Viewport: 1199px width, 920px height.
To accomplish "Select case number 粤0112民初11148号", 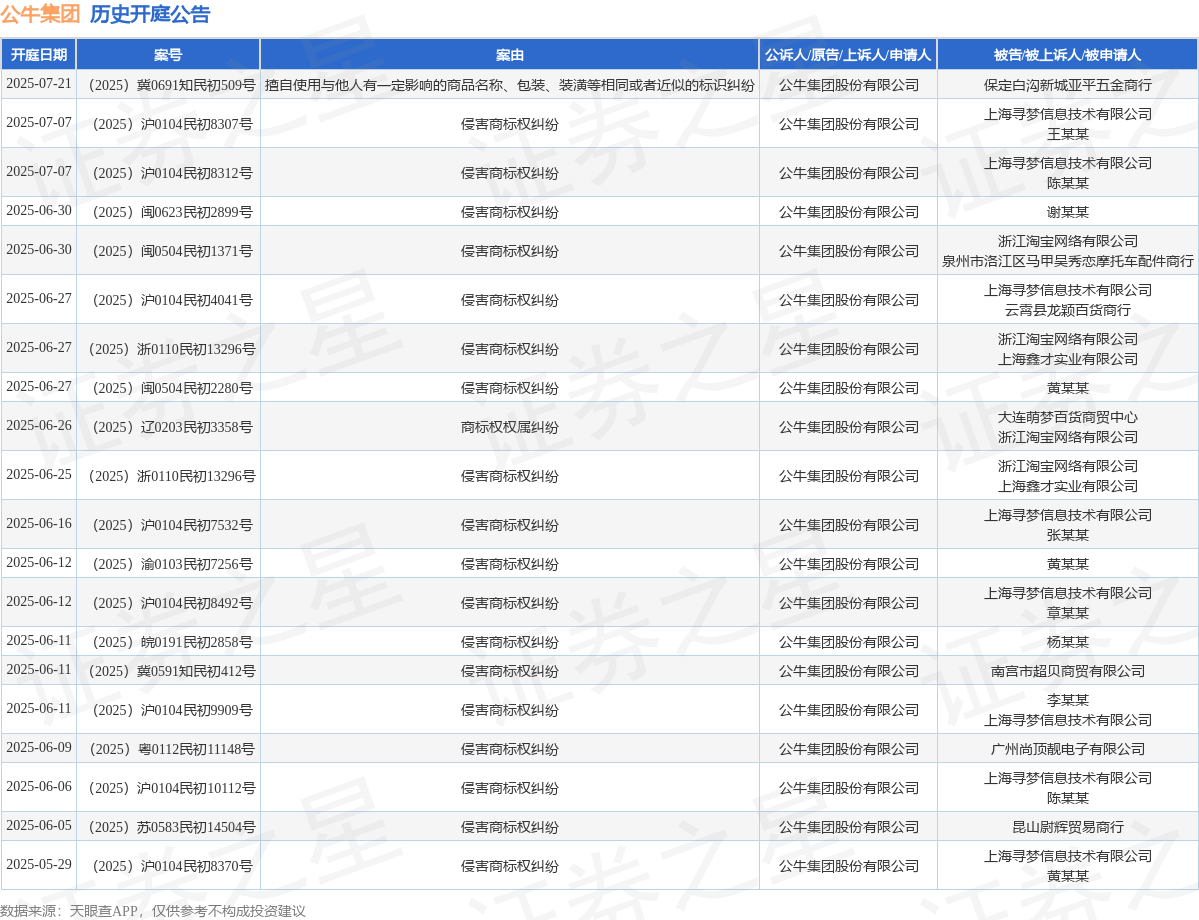I will (168, 749).
